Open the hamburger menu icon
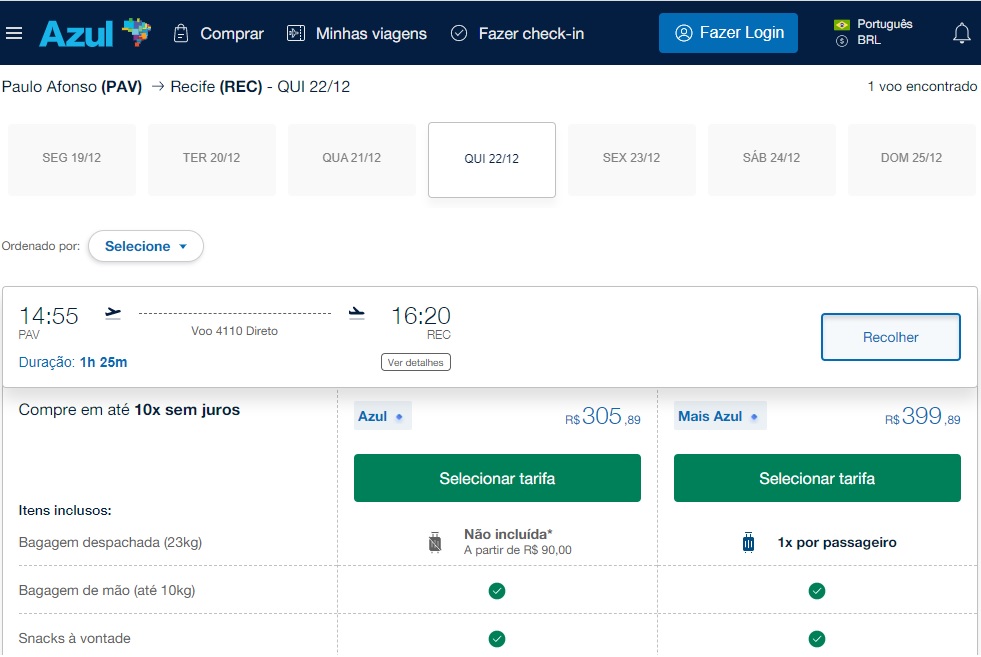Screen dimensions: 981x657 [x=14, y=33]
